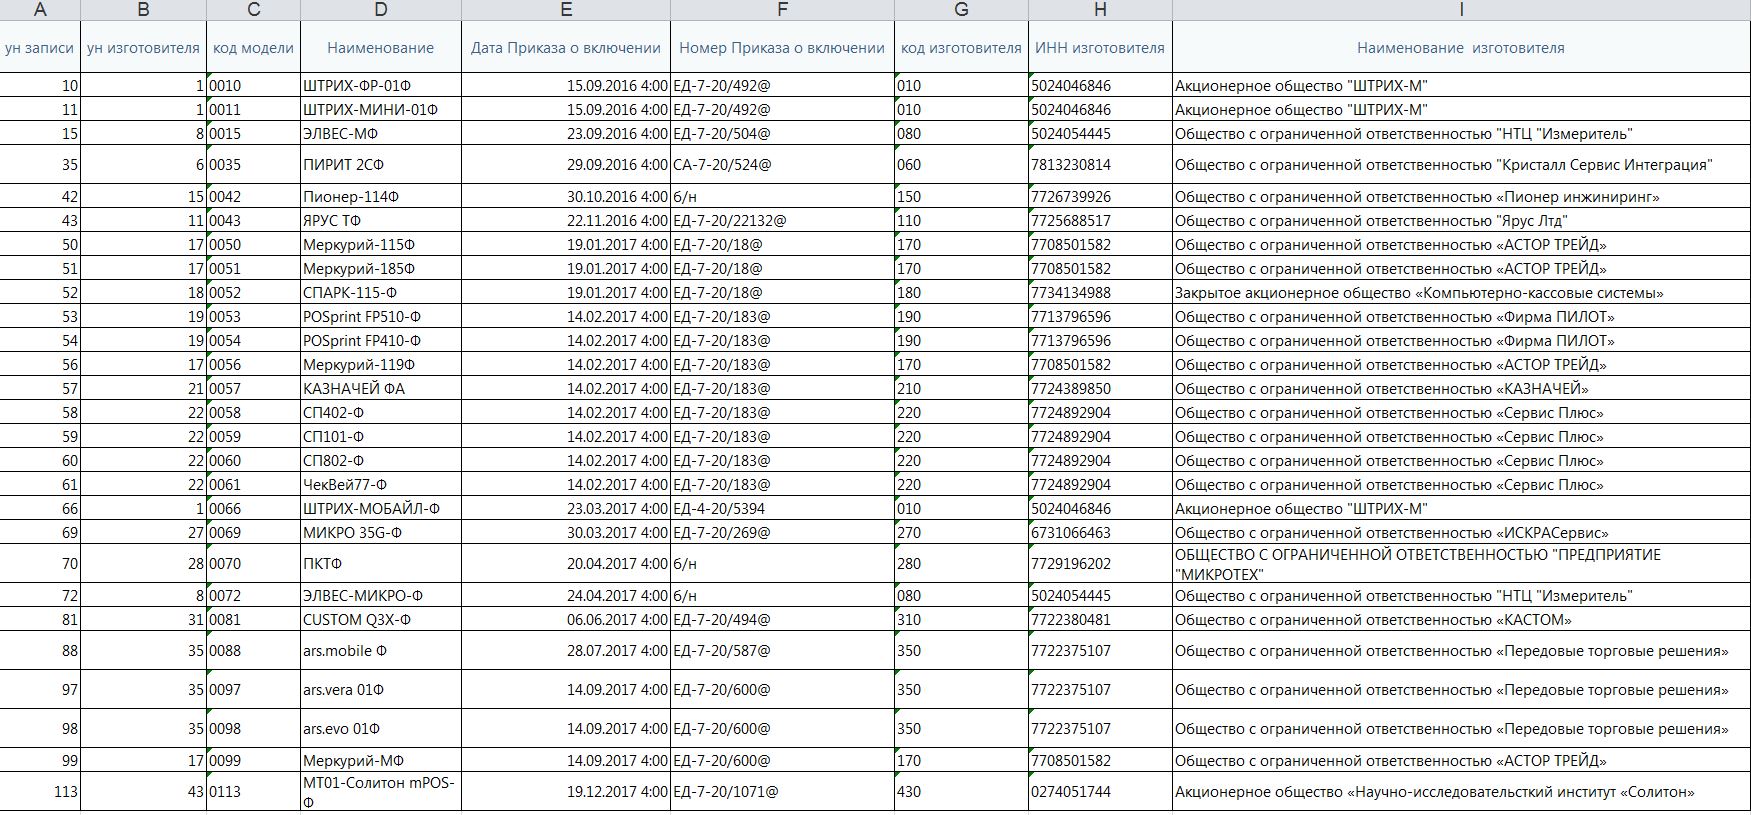Click the 'Номер Приказа о включении' header cell
Screen dimensions: 1751x815
(782, 47)
